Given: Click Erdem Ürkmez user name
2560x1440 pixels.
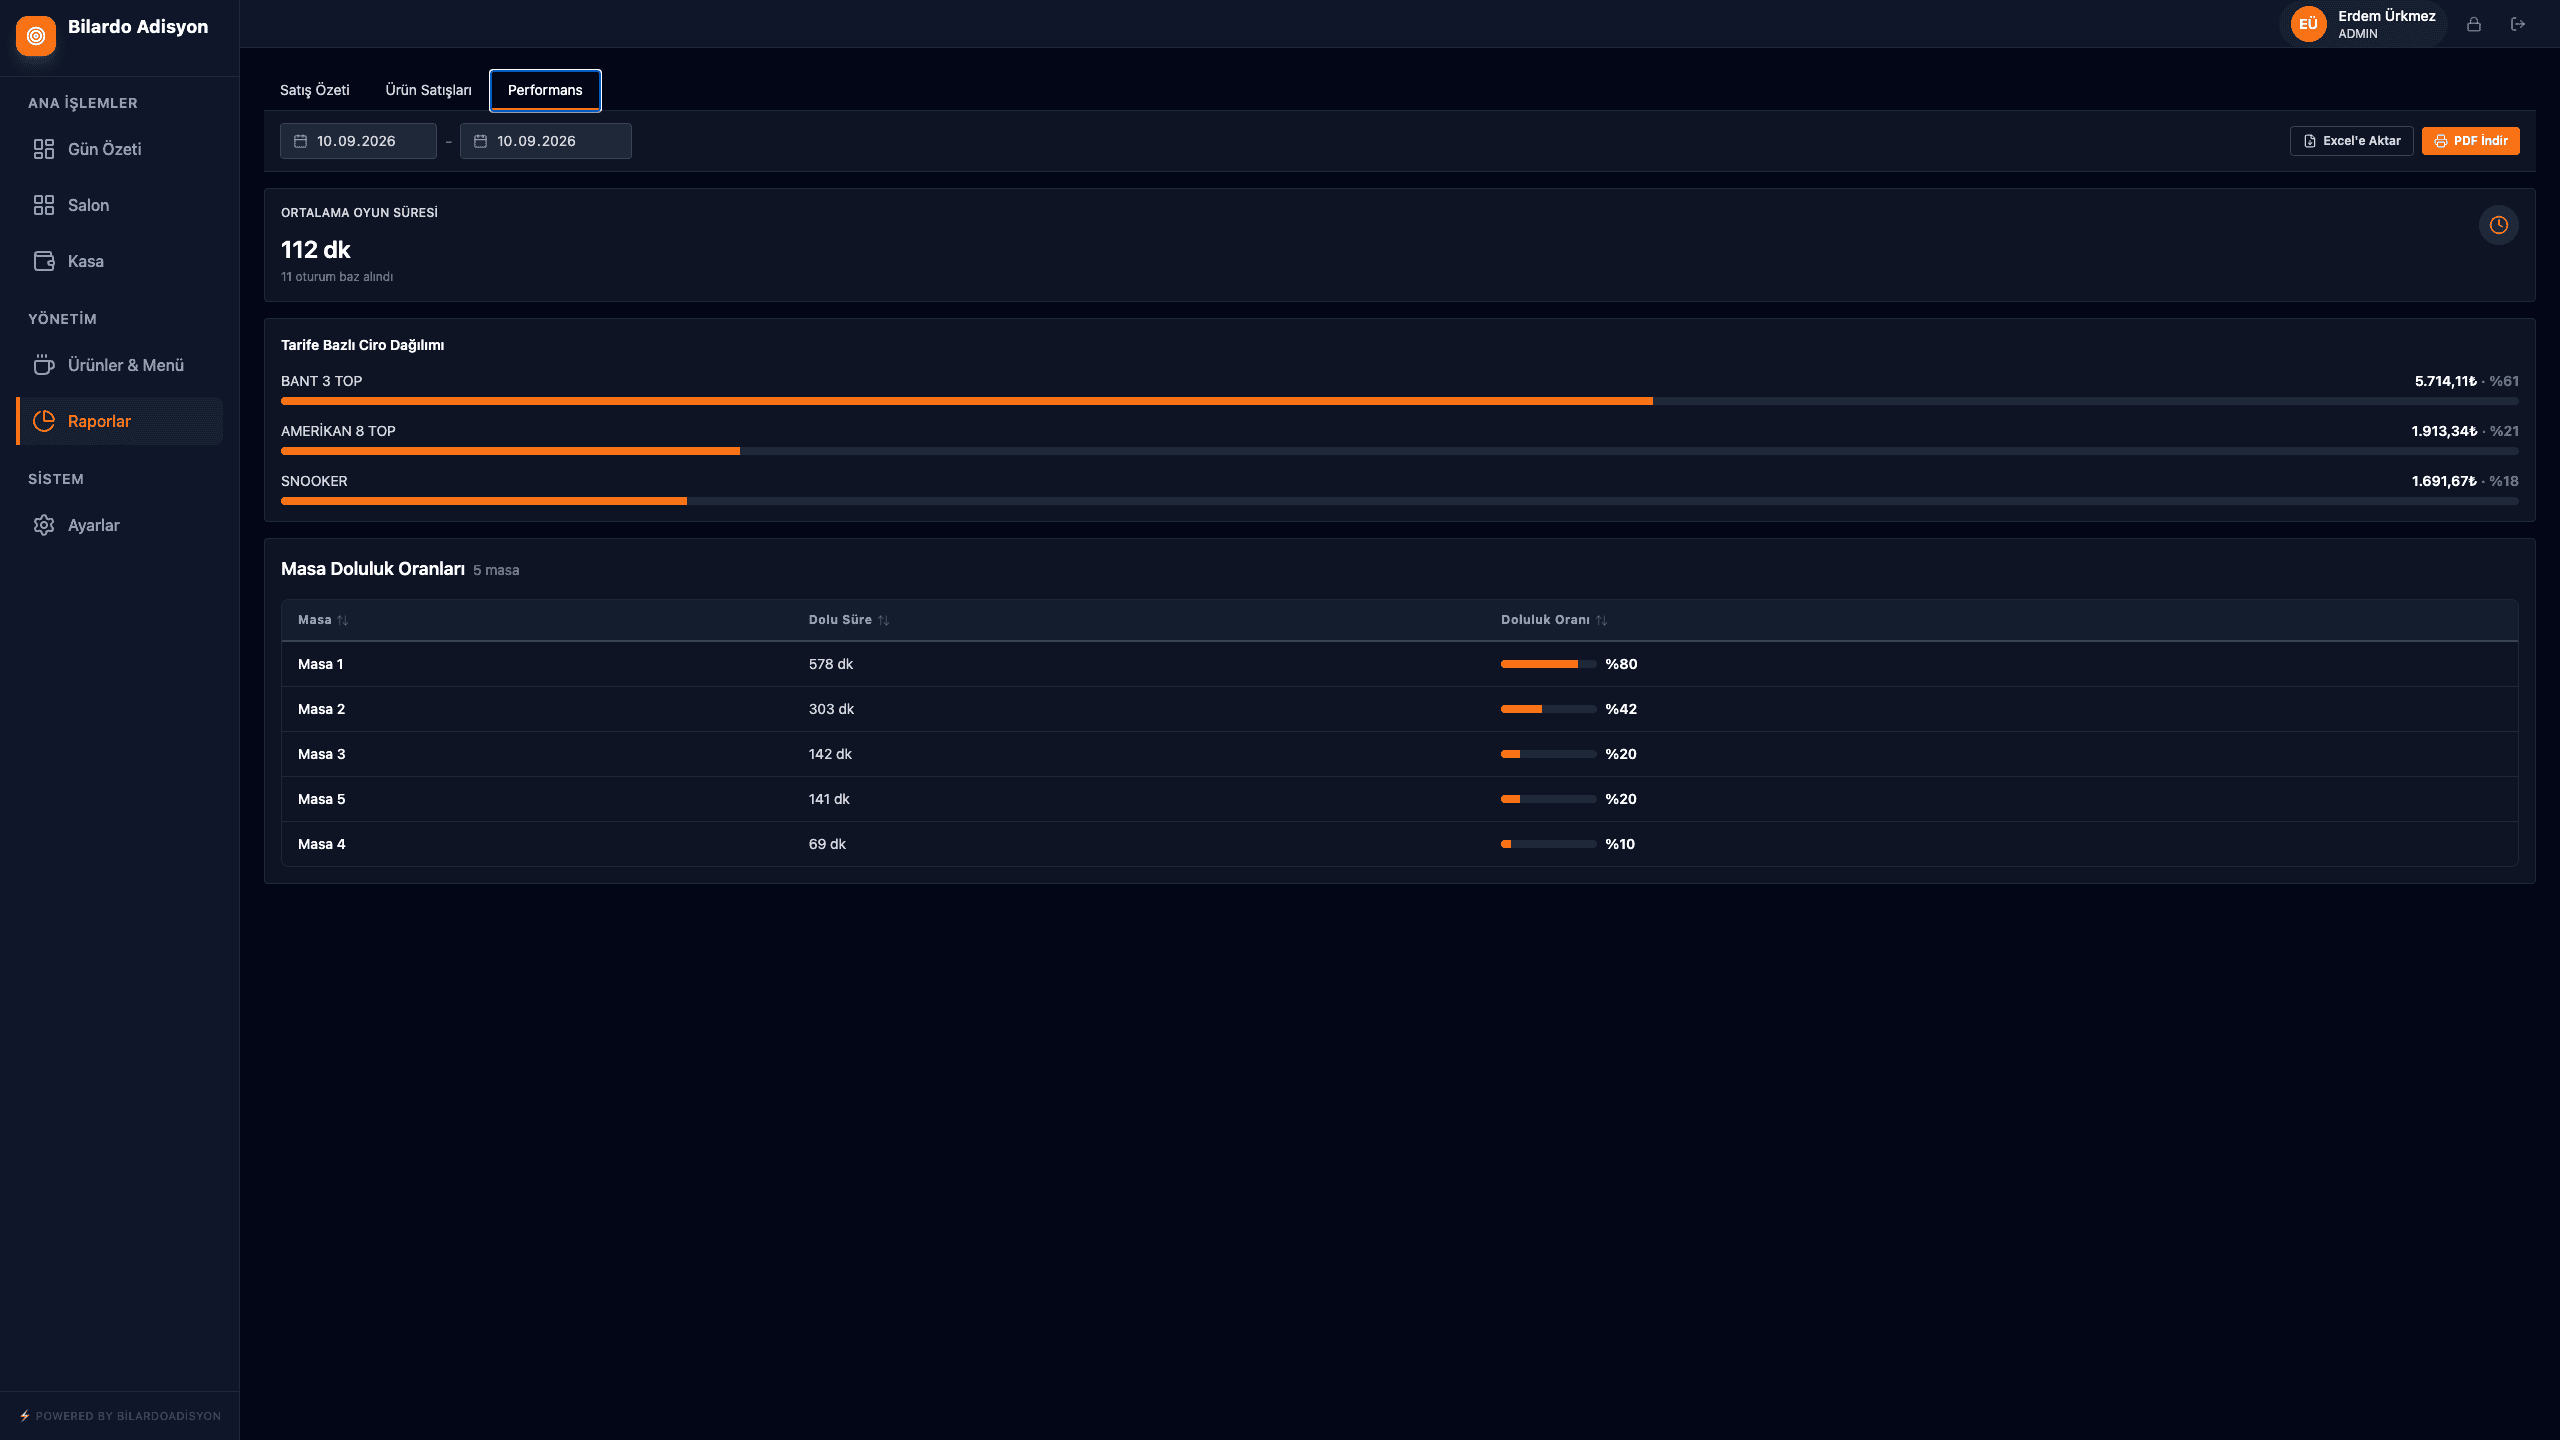Looking at the screenshot, I should tap(2386, 16).
